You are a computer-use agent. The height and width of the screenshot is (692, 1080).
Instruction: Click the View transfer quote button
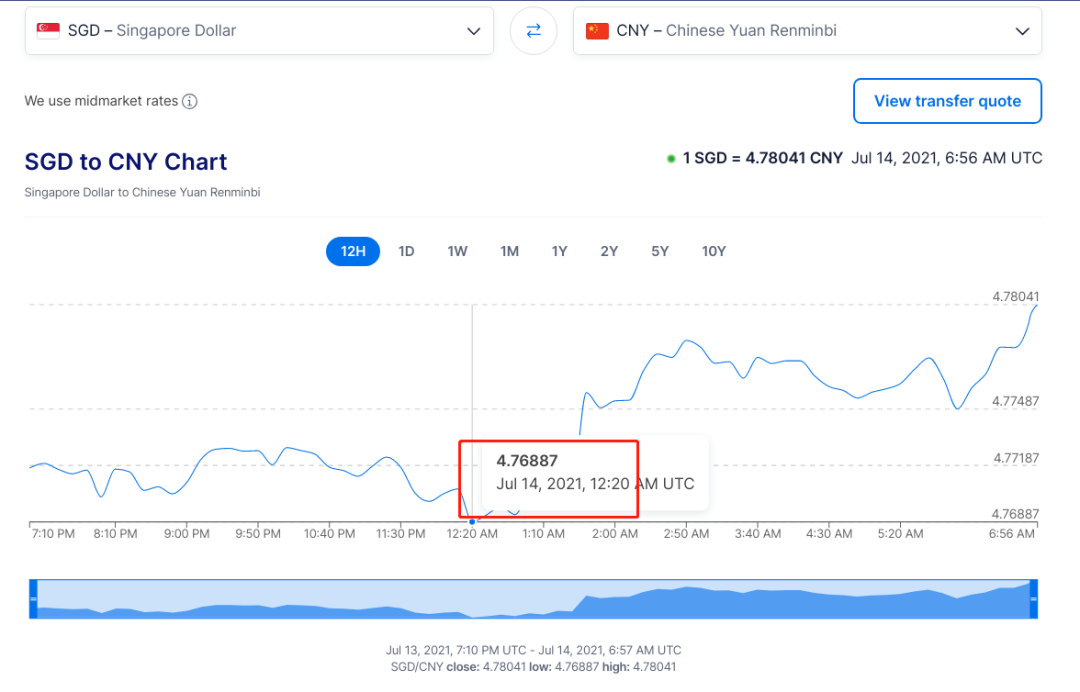click(947, 101)
